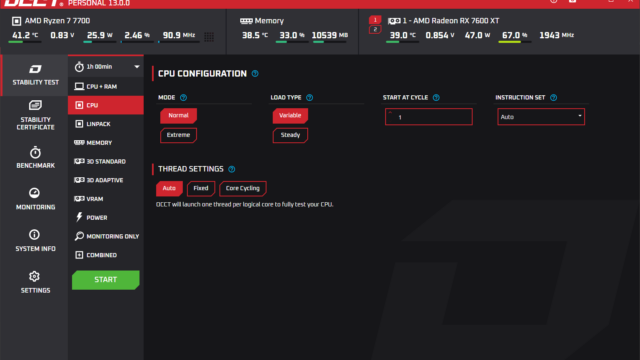640x360 pixels.
Task: Select the Memory test
Action: [106, 143]
